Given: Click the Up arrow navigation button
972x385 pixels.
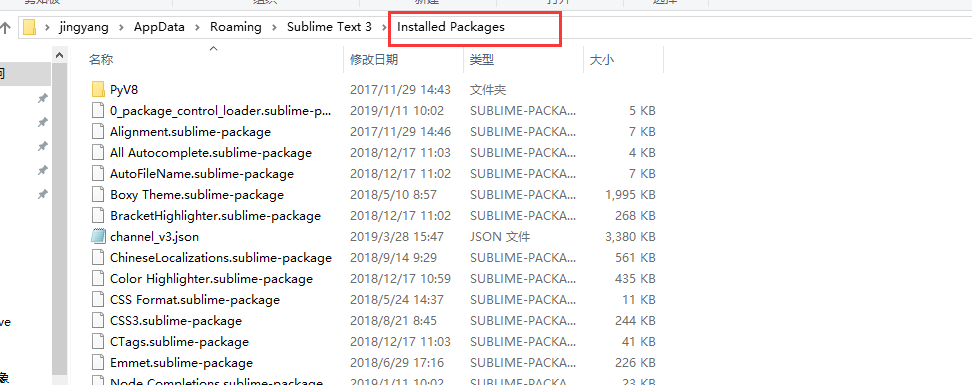Looking at the screenshot, I should coord(6,27).
